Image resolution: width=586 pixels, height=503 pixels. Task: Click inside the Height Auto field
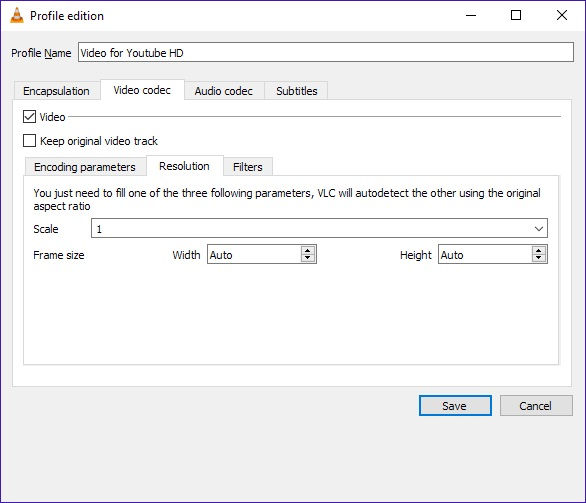[x=485, y=254]
